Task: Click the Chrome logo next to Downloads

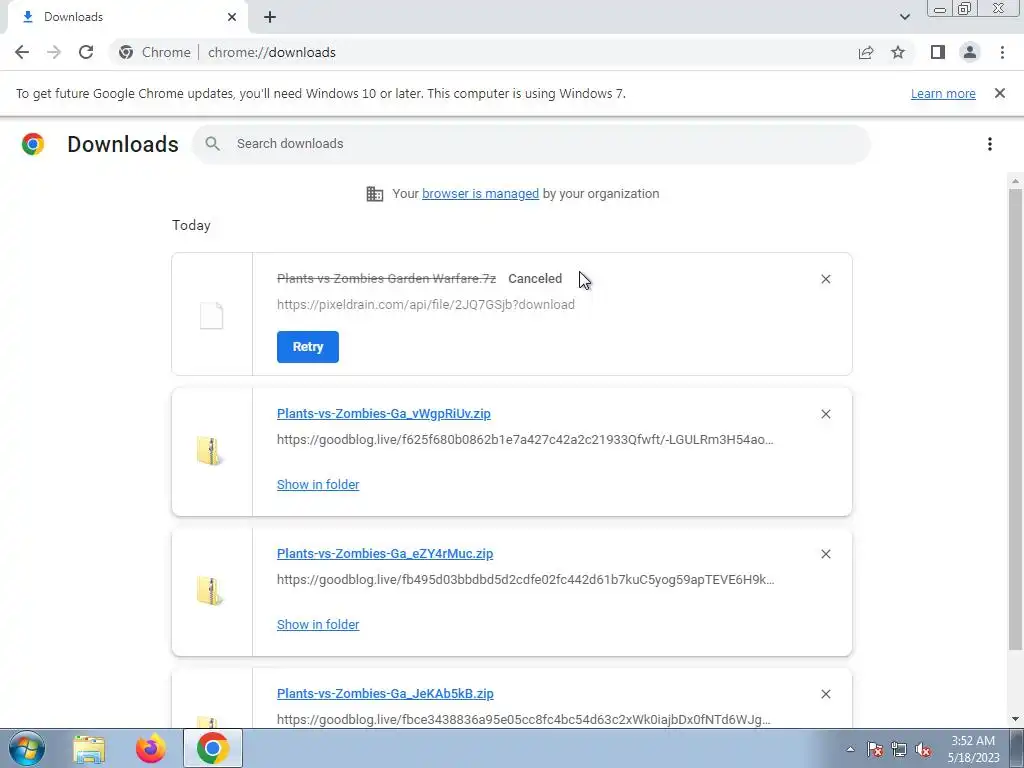Action: pyautogui.click(x=33, y=144)
